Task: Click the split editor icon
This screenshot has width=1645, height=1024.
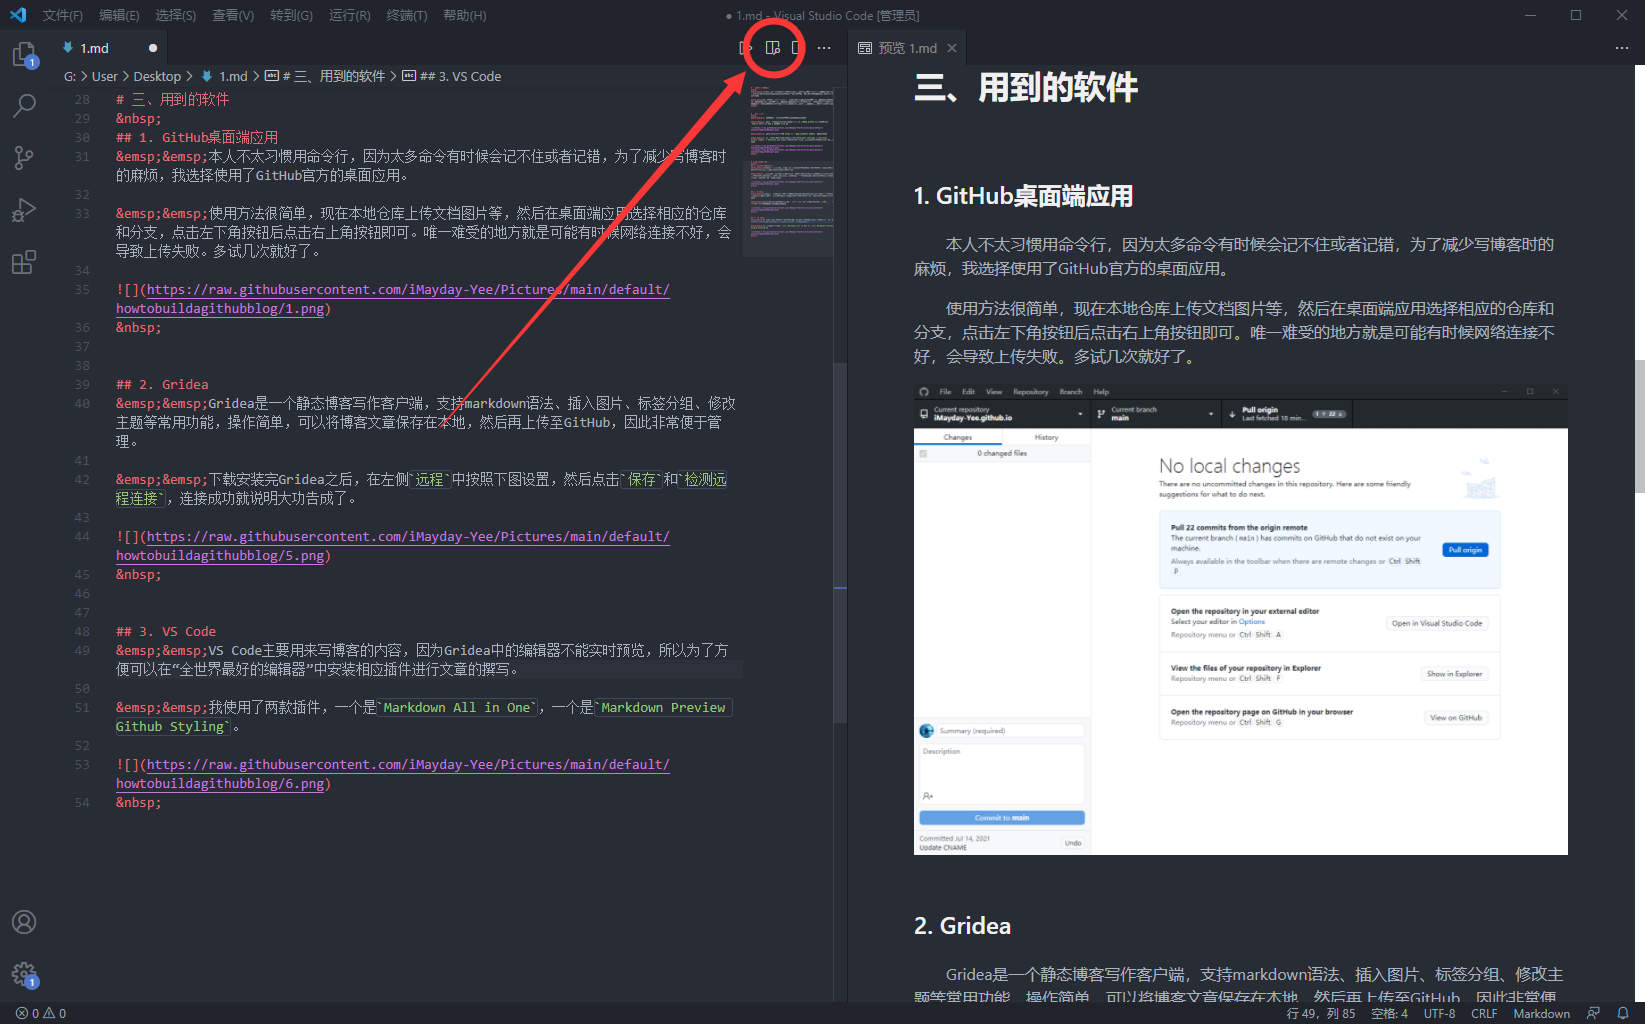Action: pyautogui.click(x=797, y=48)
